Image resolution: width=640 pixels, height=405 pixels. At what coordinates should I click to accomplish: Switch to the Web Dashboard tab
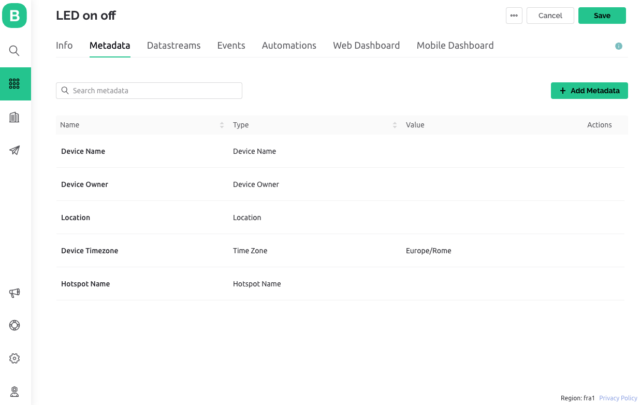366,46
